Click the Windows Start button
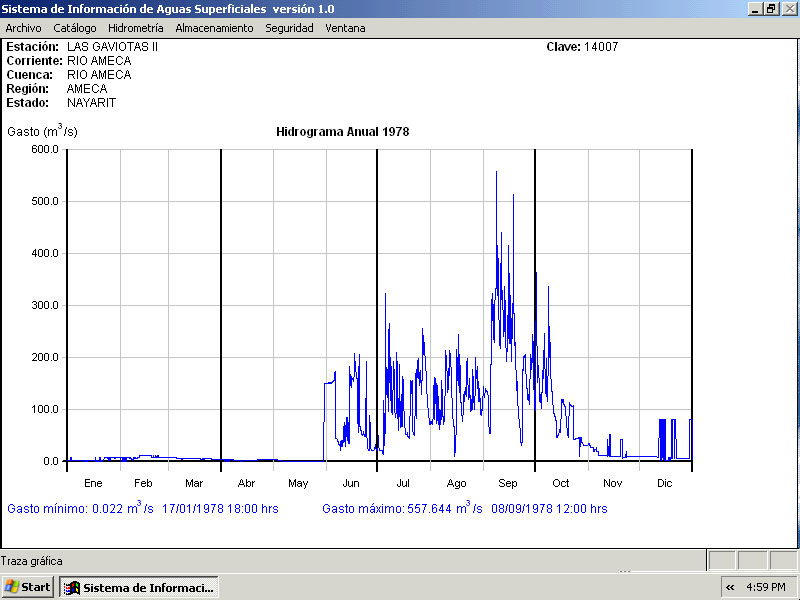This screenshot has height=600, width=800. [28, 587]
